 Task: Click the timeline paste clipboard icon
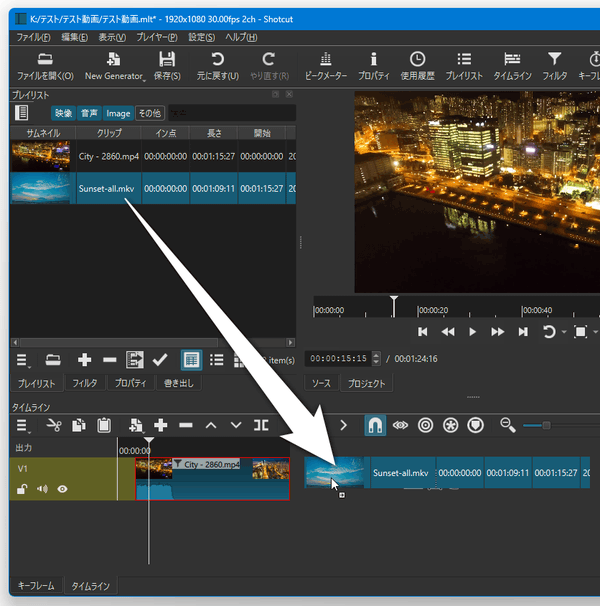[104, 426]
